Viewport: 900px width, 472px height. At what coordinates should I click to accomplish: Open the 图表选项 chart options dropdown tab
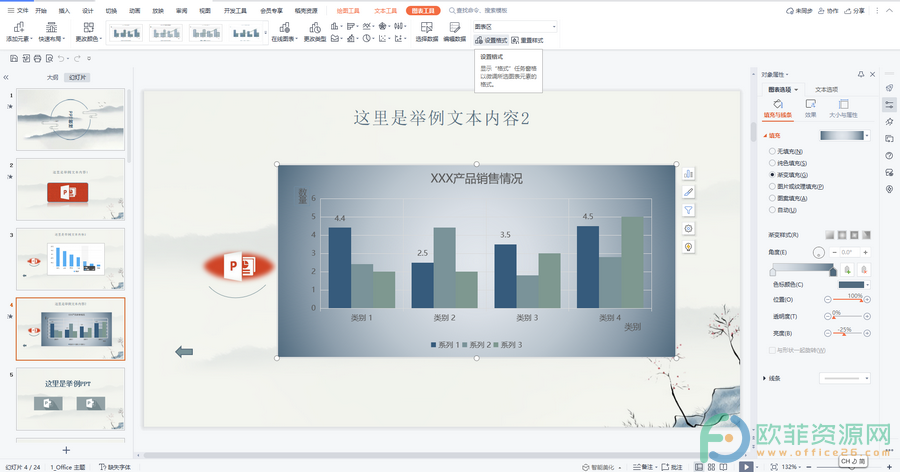[x=783, y=90]
